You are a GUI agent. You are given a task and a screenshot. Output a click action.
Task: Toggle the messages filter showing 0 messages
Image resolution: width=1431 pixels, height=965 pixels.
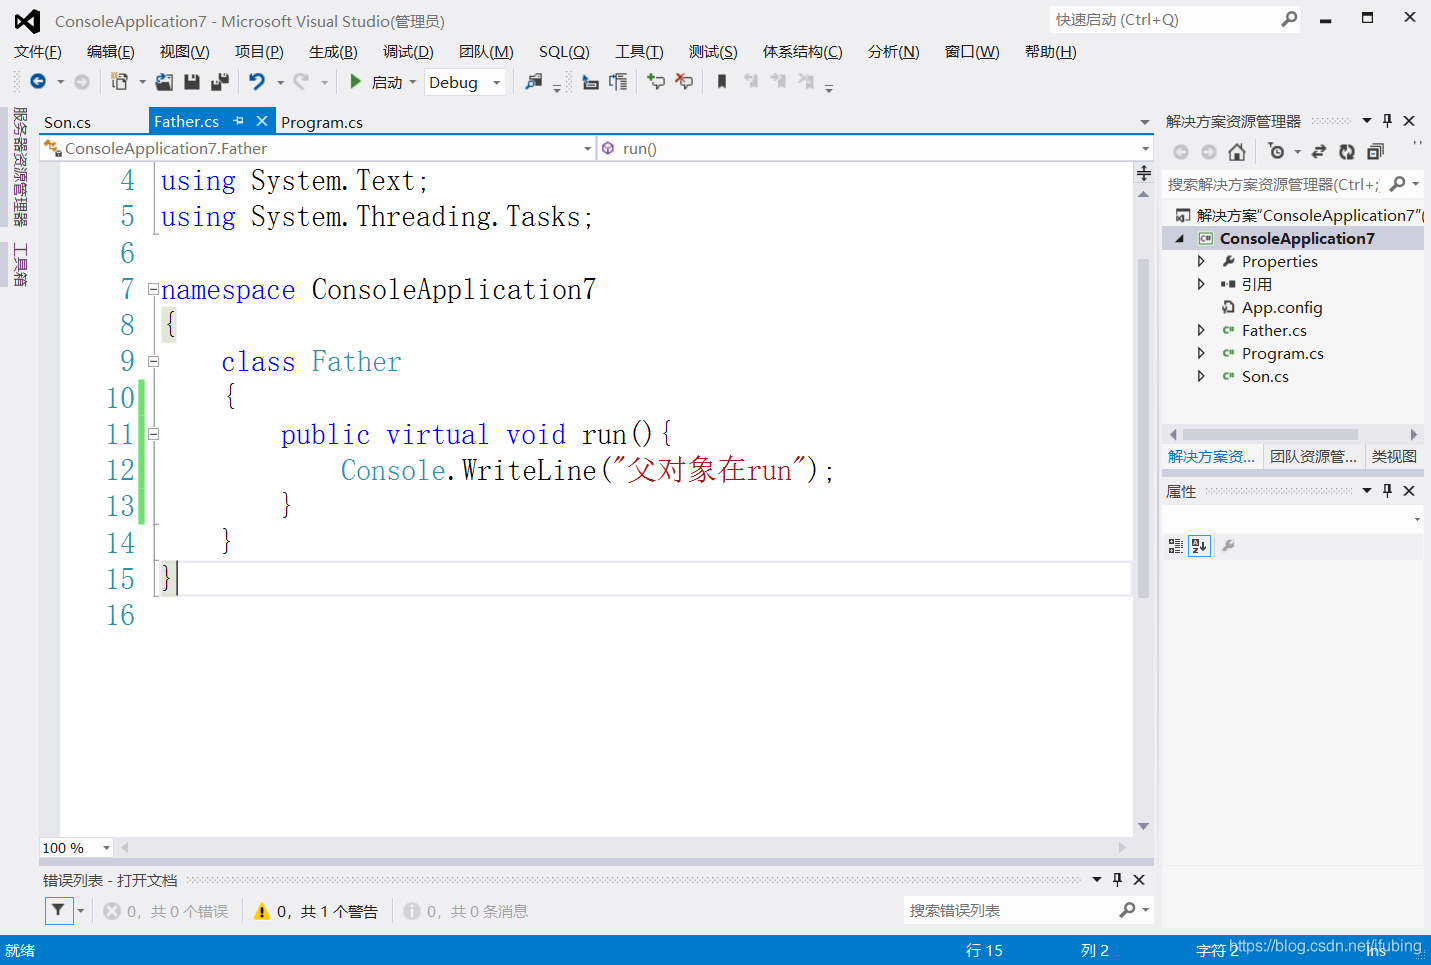pos(466,911)
